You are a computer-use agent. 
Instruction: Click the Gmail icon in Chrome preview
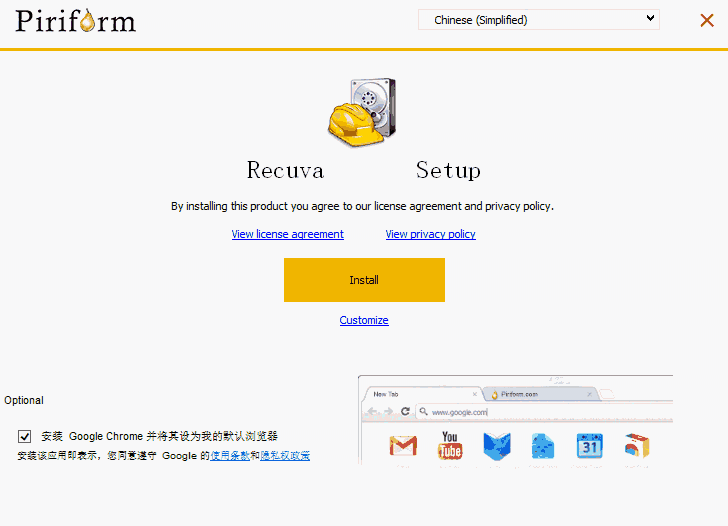pyautogui.click(x=403, y=446)
